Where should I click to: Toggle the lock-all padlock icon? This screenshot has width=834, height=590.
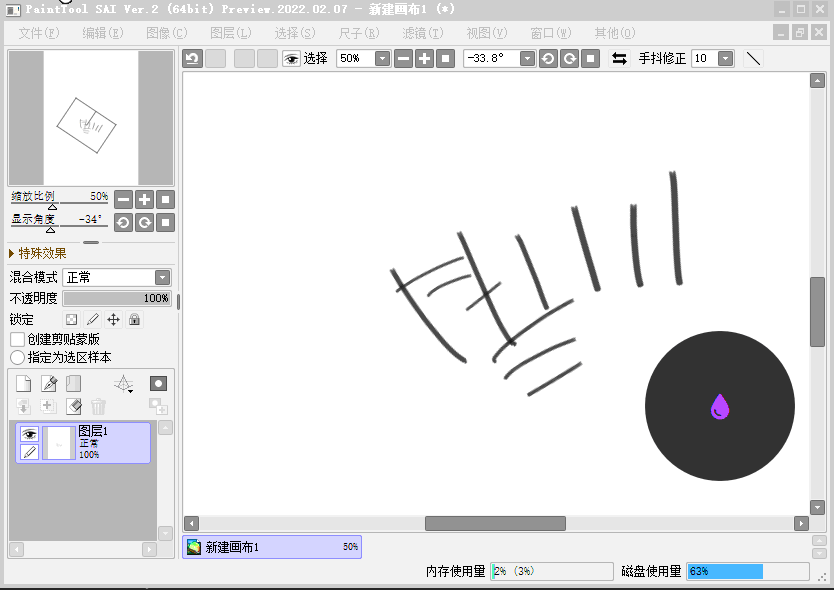[135, 319]
